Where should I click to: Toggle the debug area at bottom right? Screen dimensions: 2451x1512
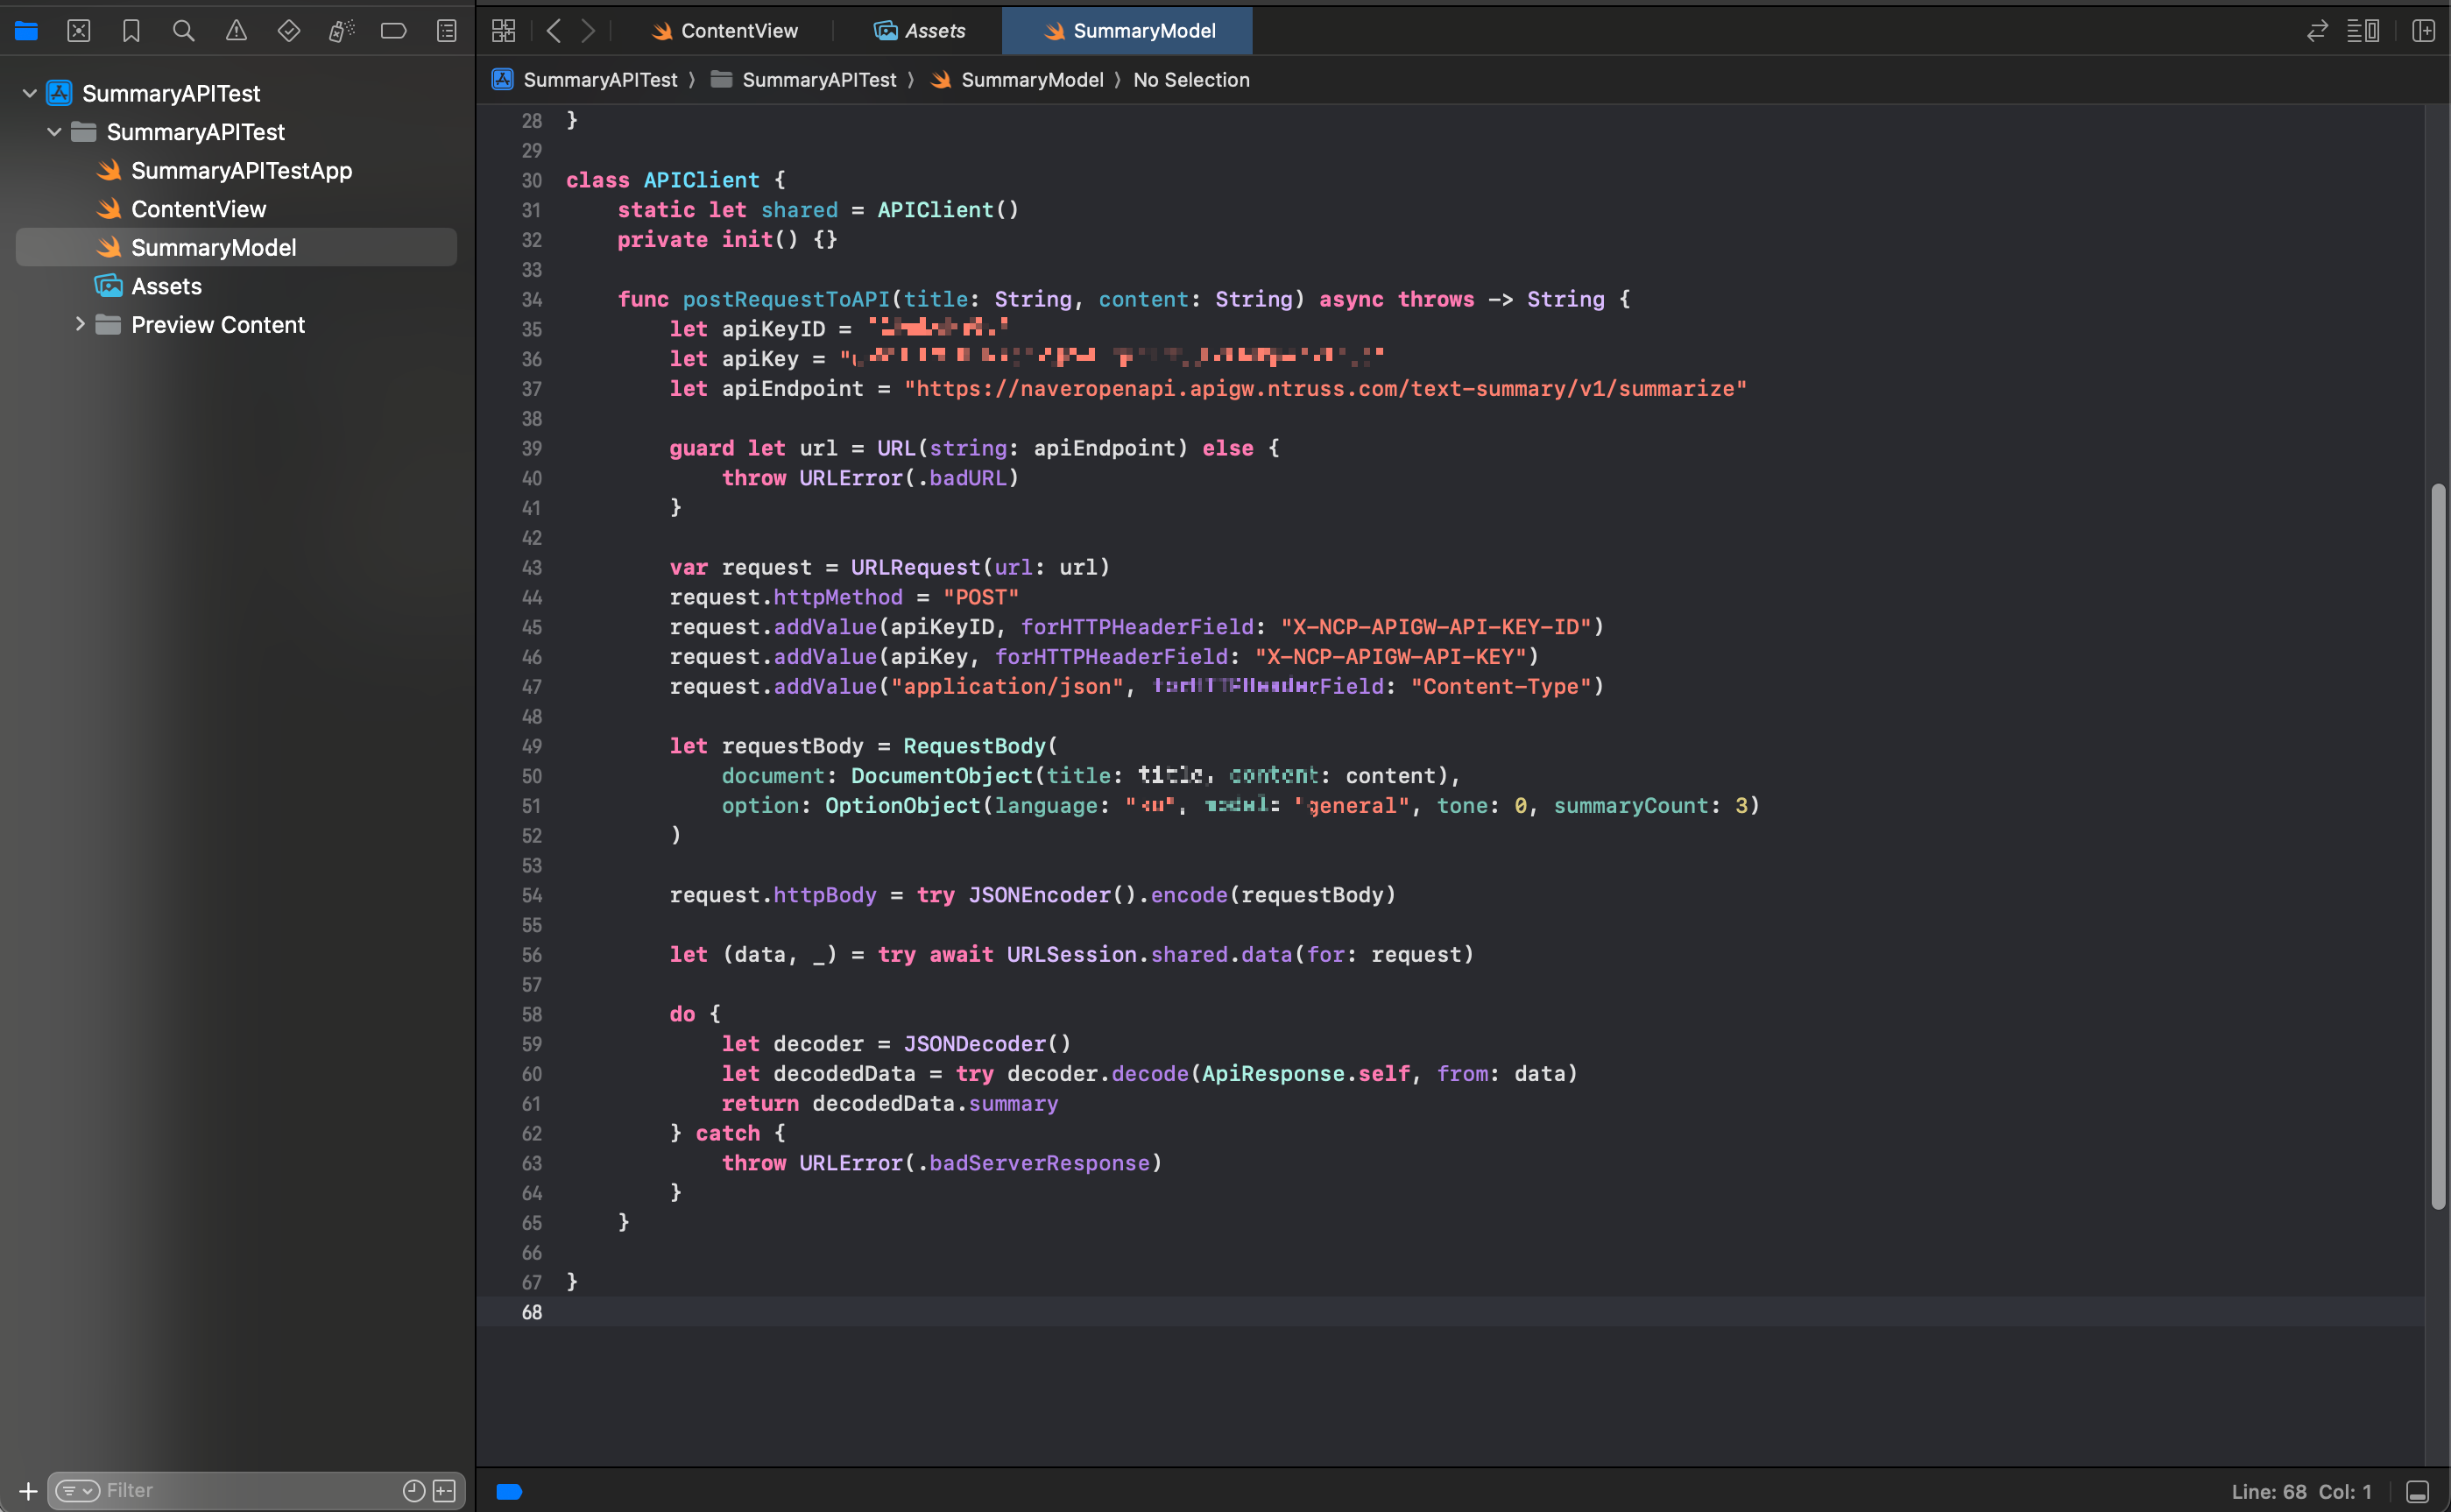click(2417, 1491)
